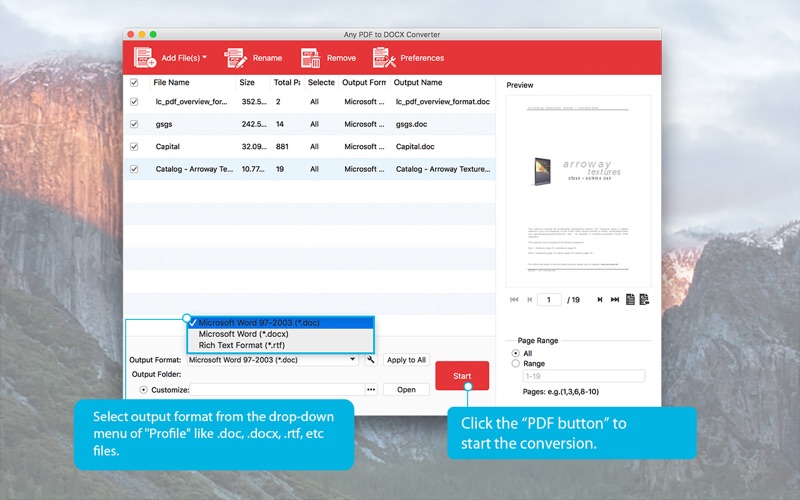Click the Microsoft ... format cell for Capital

364,146
